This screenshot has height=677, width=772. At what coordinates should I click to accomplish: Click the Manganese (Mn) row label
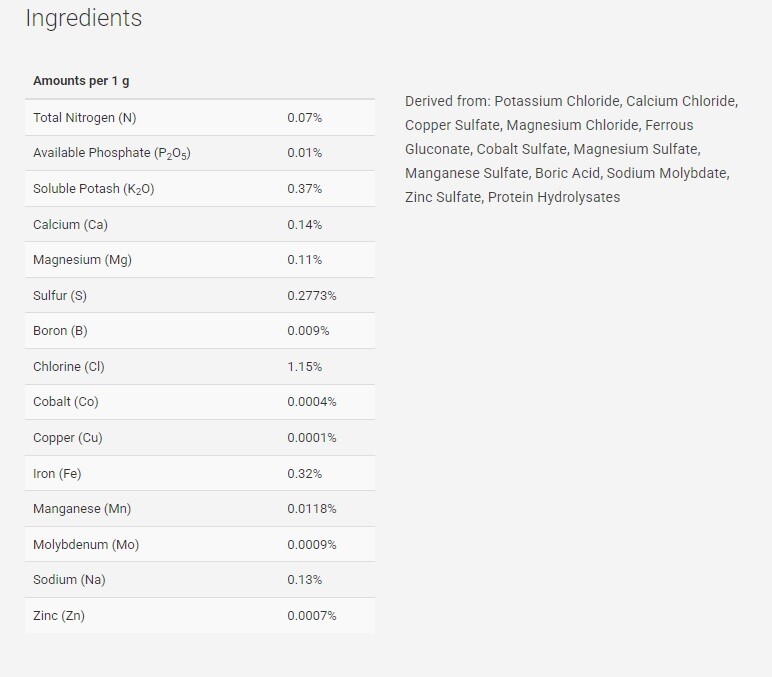click(x=82, y=509)
